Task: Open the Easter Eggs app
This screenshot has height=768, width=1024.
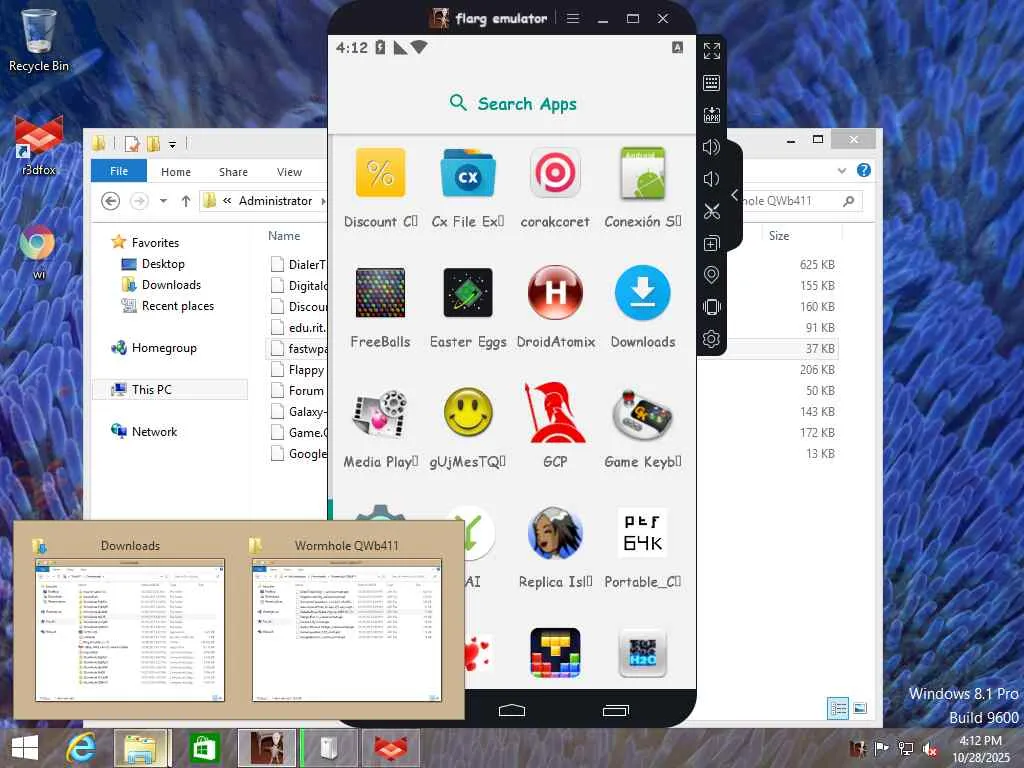Action: (468, 307)
